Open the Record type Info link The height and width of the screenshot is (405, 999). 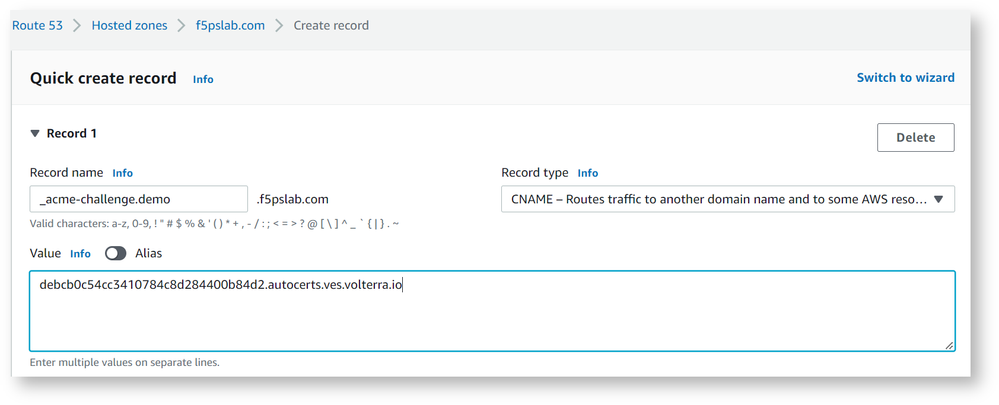(x=588, y=173)
